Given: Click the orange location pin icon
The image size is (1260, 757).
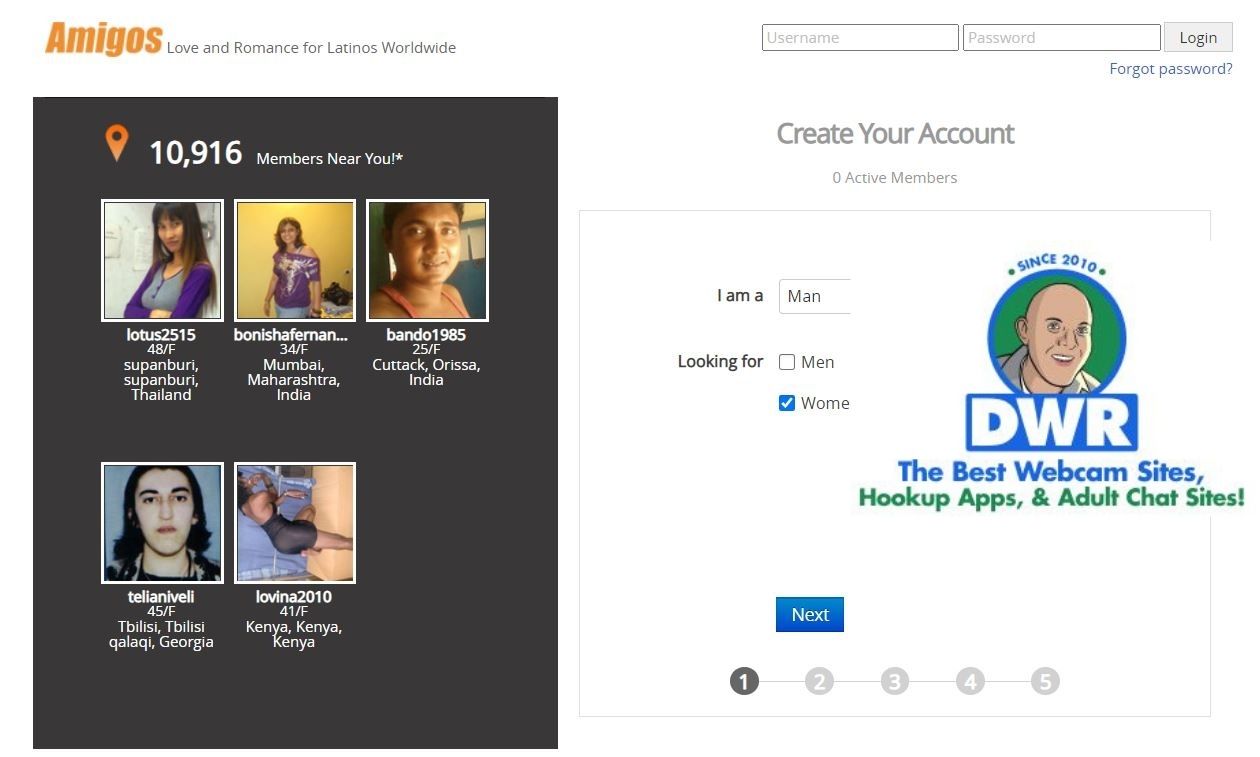Looking at the screenshot, I should coord(117,143).
